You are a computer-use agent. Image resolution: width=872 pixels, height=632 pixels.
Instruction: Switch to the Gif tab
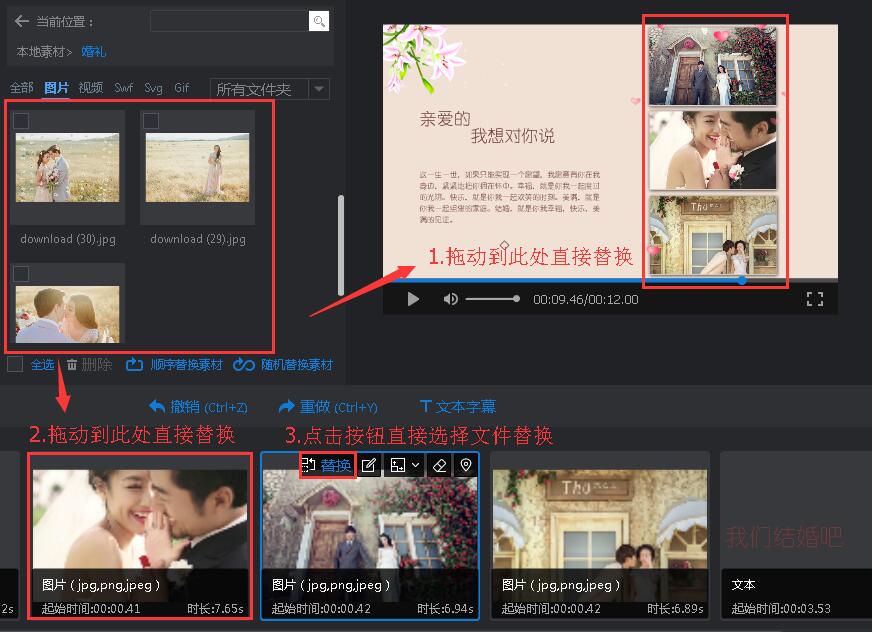point(181,87)
